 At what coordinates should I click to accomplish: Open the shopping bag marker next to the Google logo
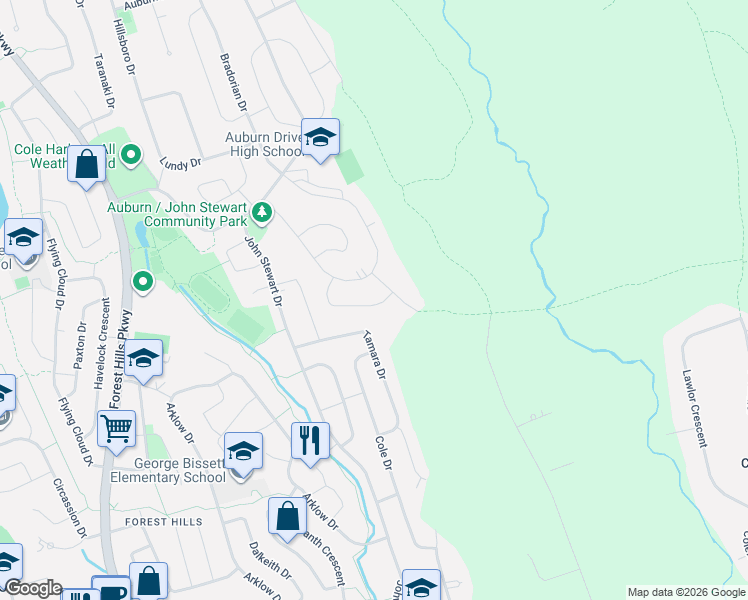point(148,581)
